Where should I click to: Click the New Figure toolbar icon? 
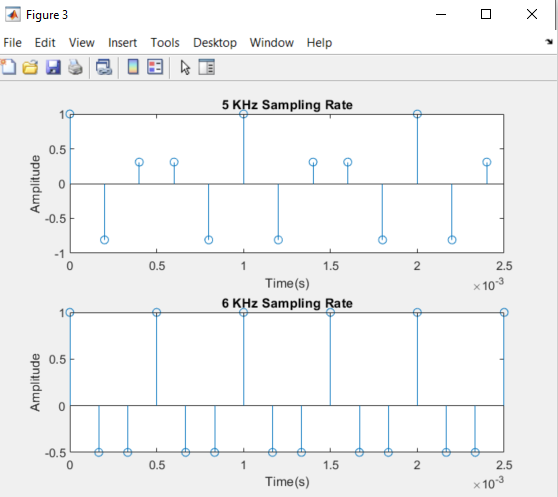(9, 67)
